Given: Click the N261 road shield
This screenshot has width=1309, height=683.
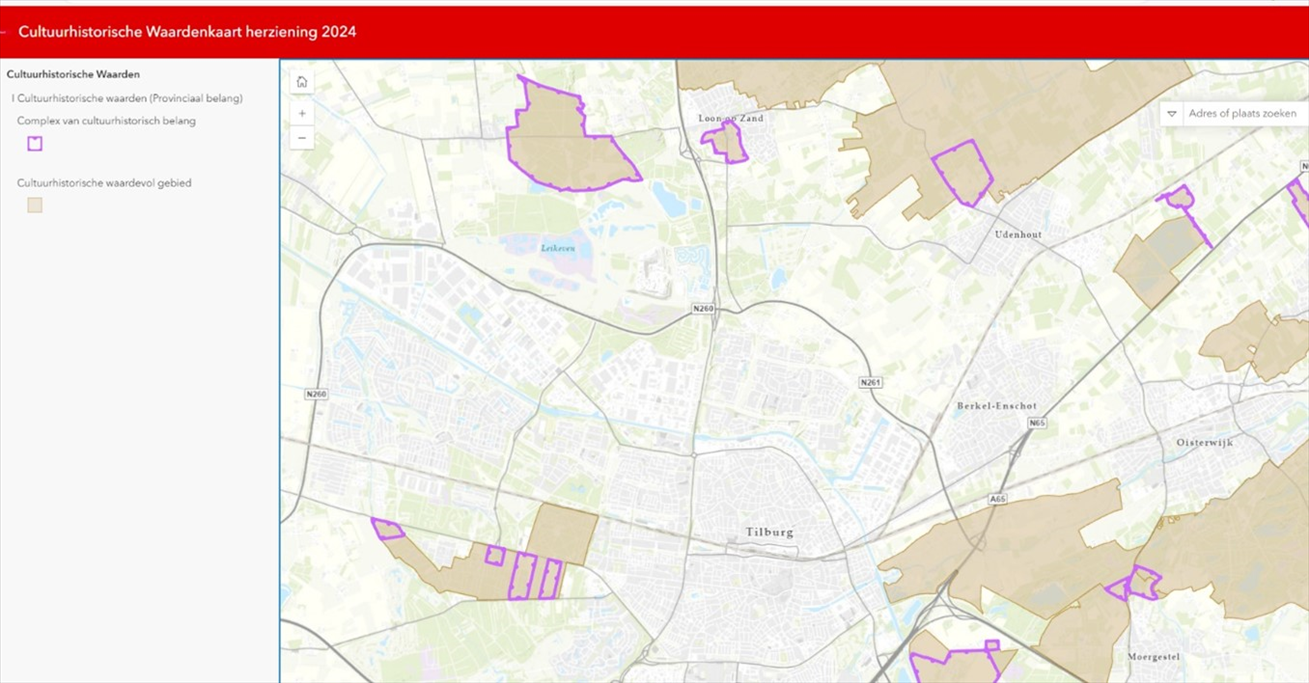Looking at the screenshot, I should tap(870, 383).
